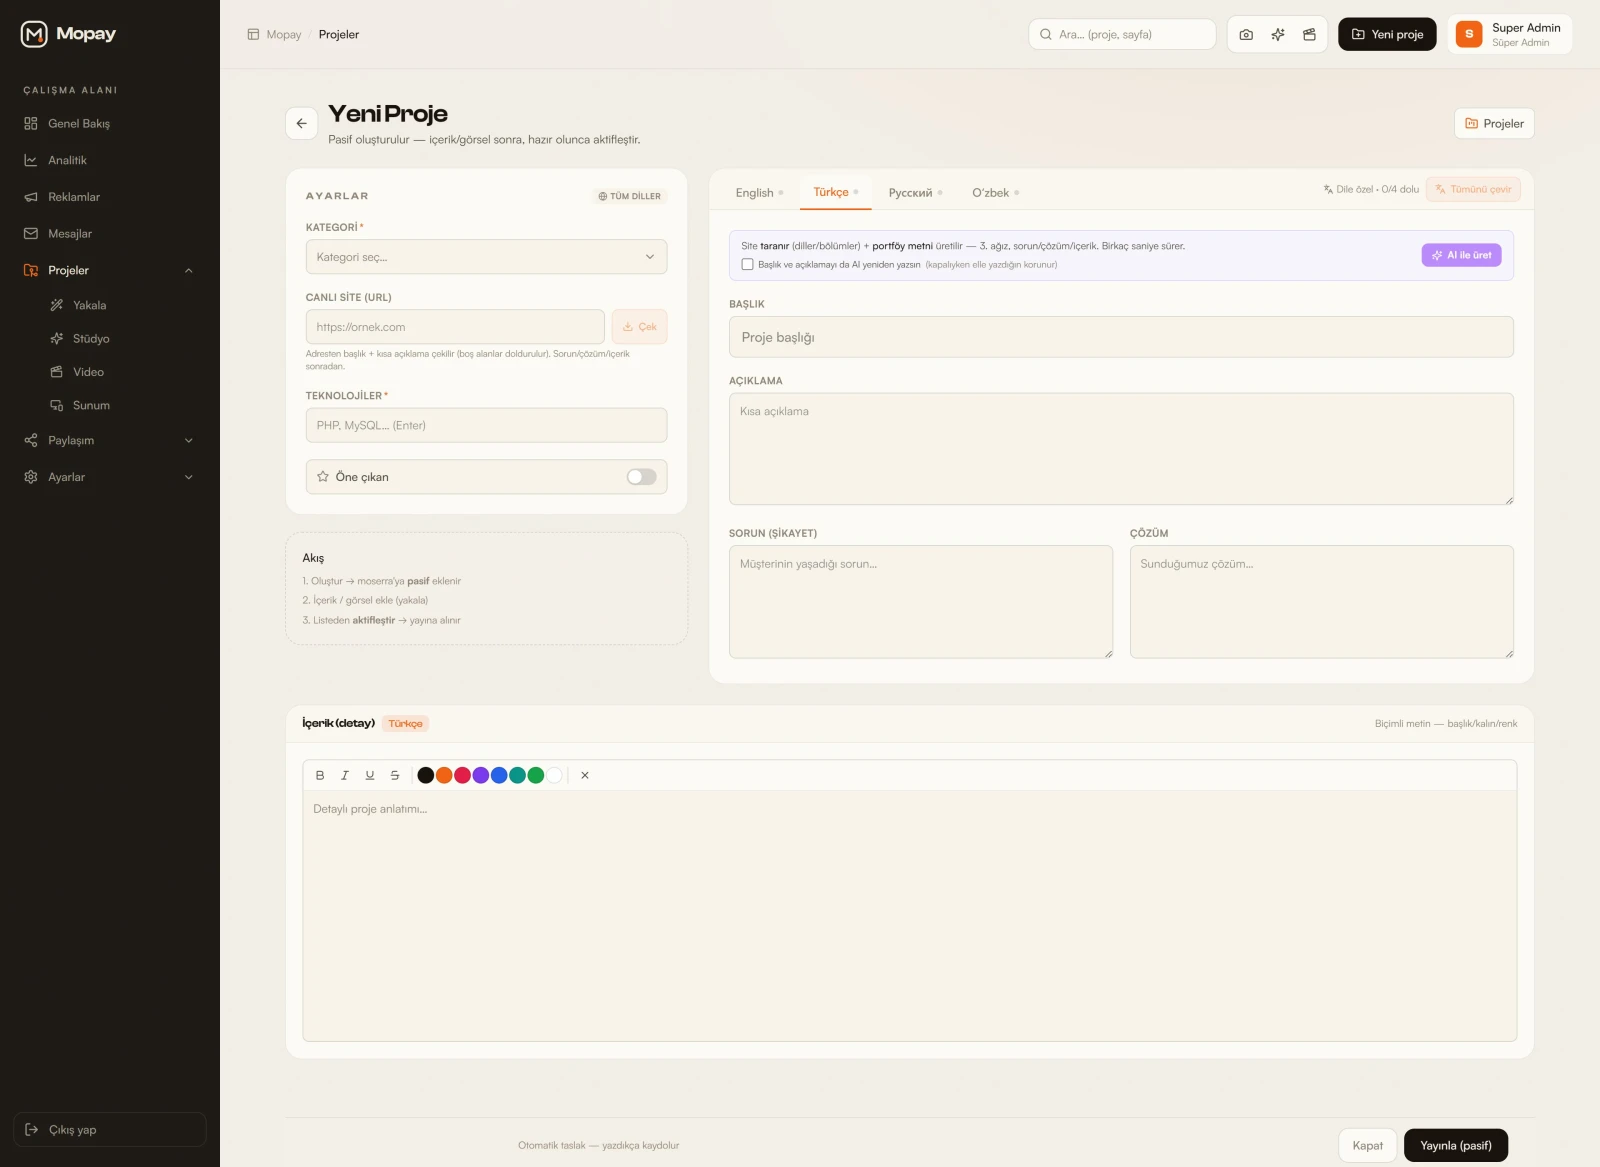Apply bold formatting in content editor
Viewport: 1600px width, 1167px height.
click(x=320, y=775)
